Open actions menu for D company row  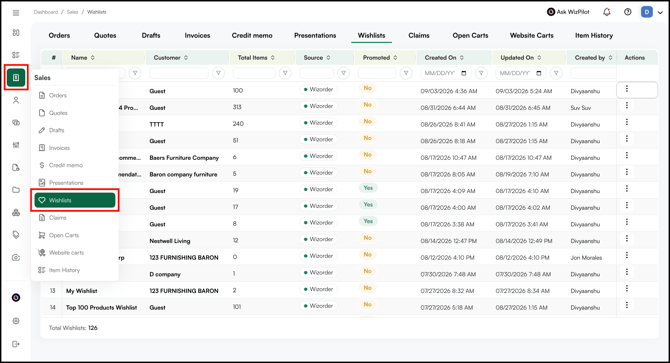(x=627, y=272)
